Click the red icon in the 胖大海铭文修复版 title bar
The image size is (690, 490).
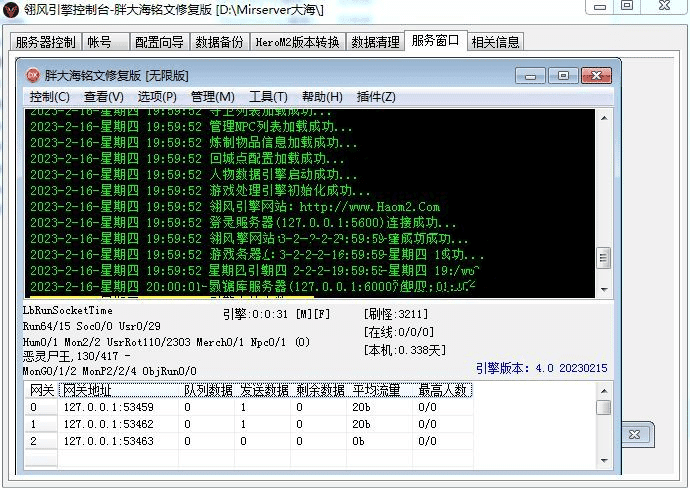pos(32,75)
